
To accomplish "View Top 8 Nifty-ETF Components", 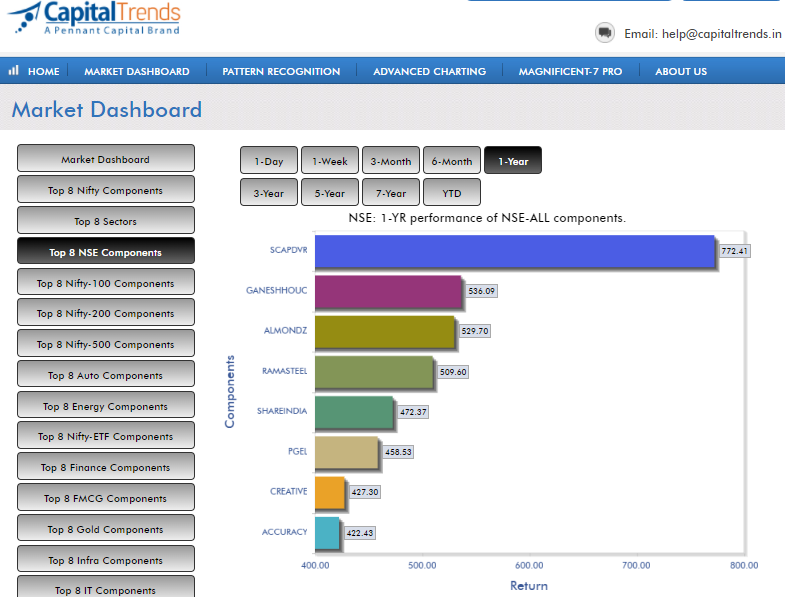I will click(106, 436).
